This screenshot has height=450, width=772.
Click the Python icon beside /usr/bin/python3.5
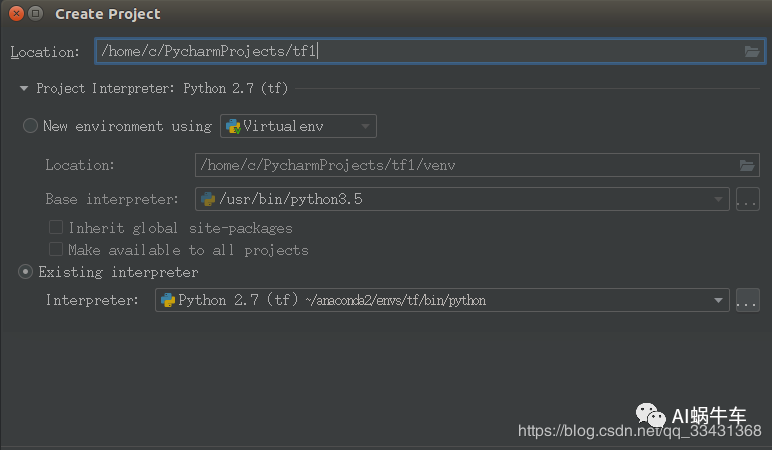208,199
